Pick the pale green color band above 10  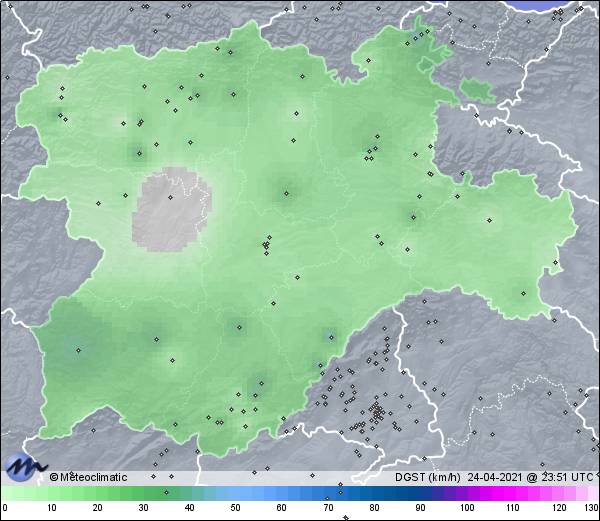(52, 493)
